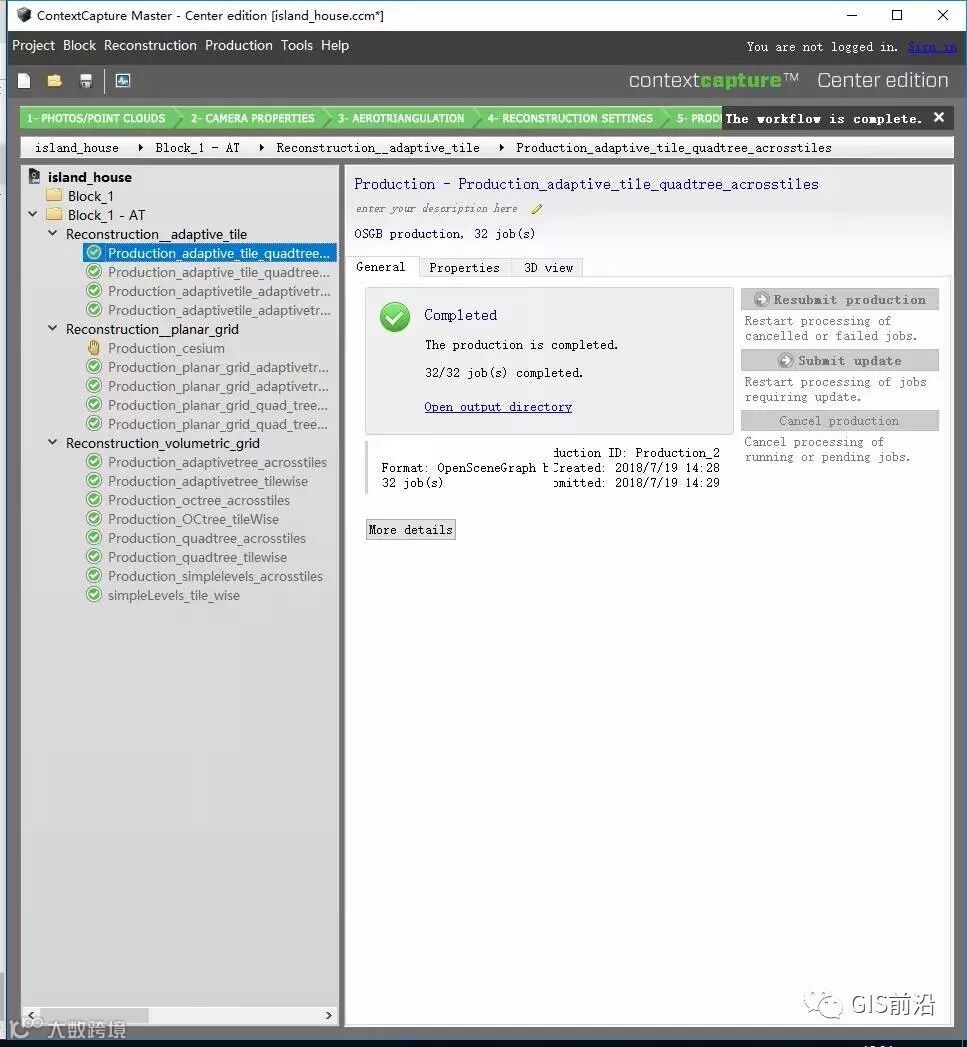Switch to the 3D view tab

click(548, 267)
